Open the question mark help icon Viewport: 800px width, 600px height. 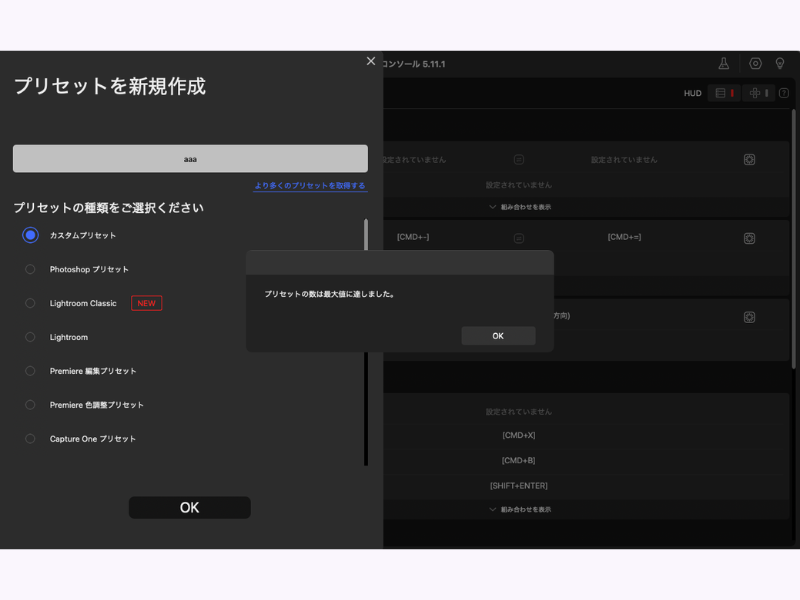(x=783, y=93)
